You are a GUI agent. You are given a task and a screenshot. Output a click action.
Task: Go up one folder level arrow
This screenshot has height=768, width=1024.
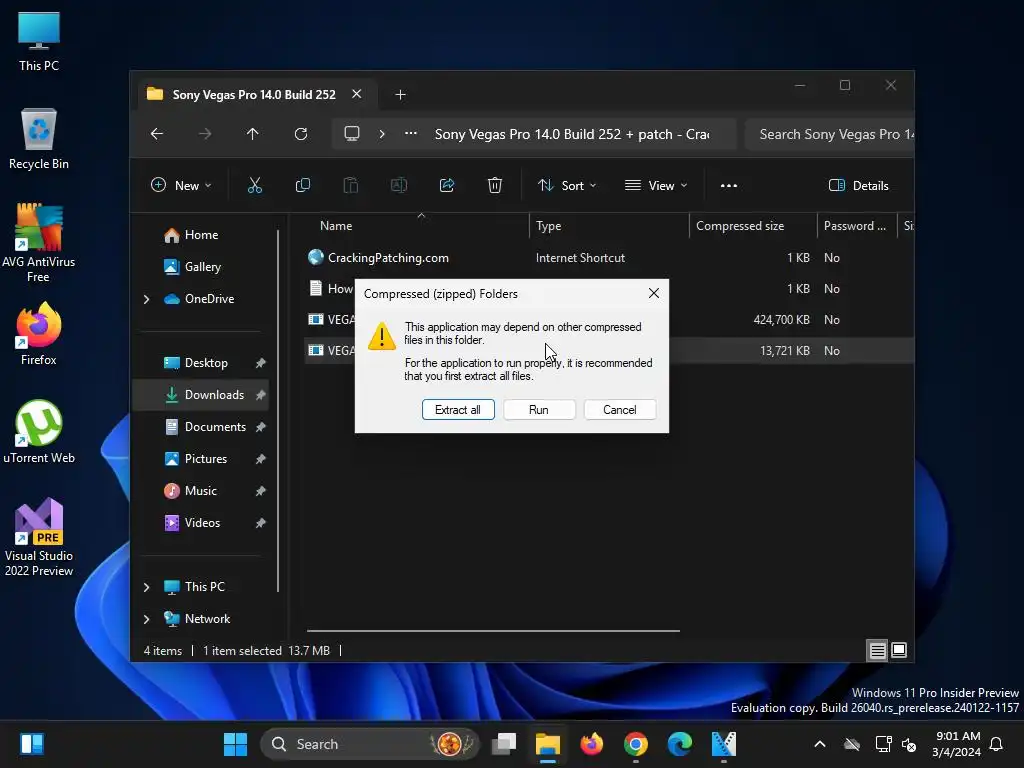tap(253, 134)
